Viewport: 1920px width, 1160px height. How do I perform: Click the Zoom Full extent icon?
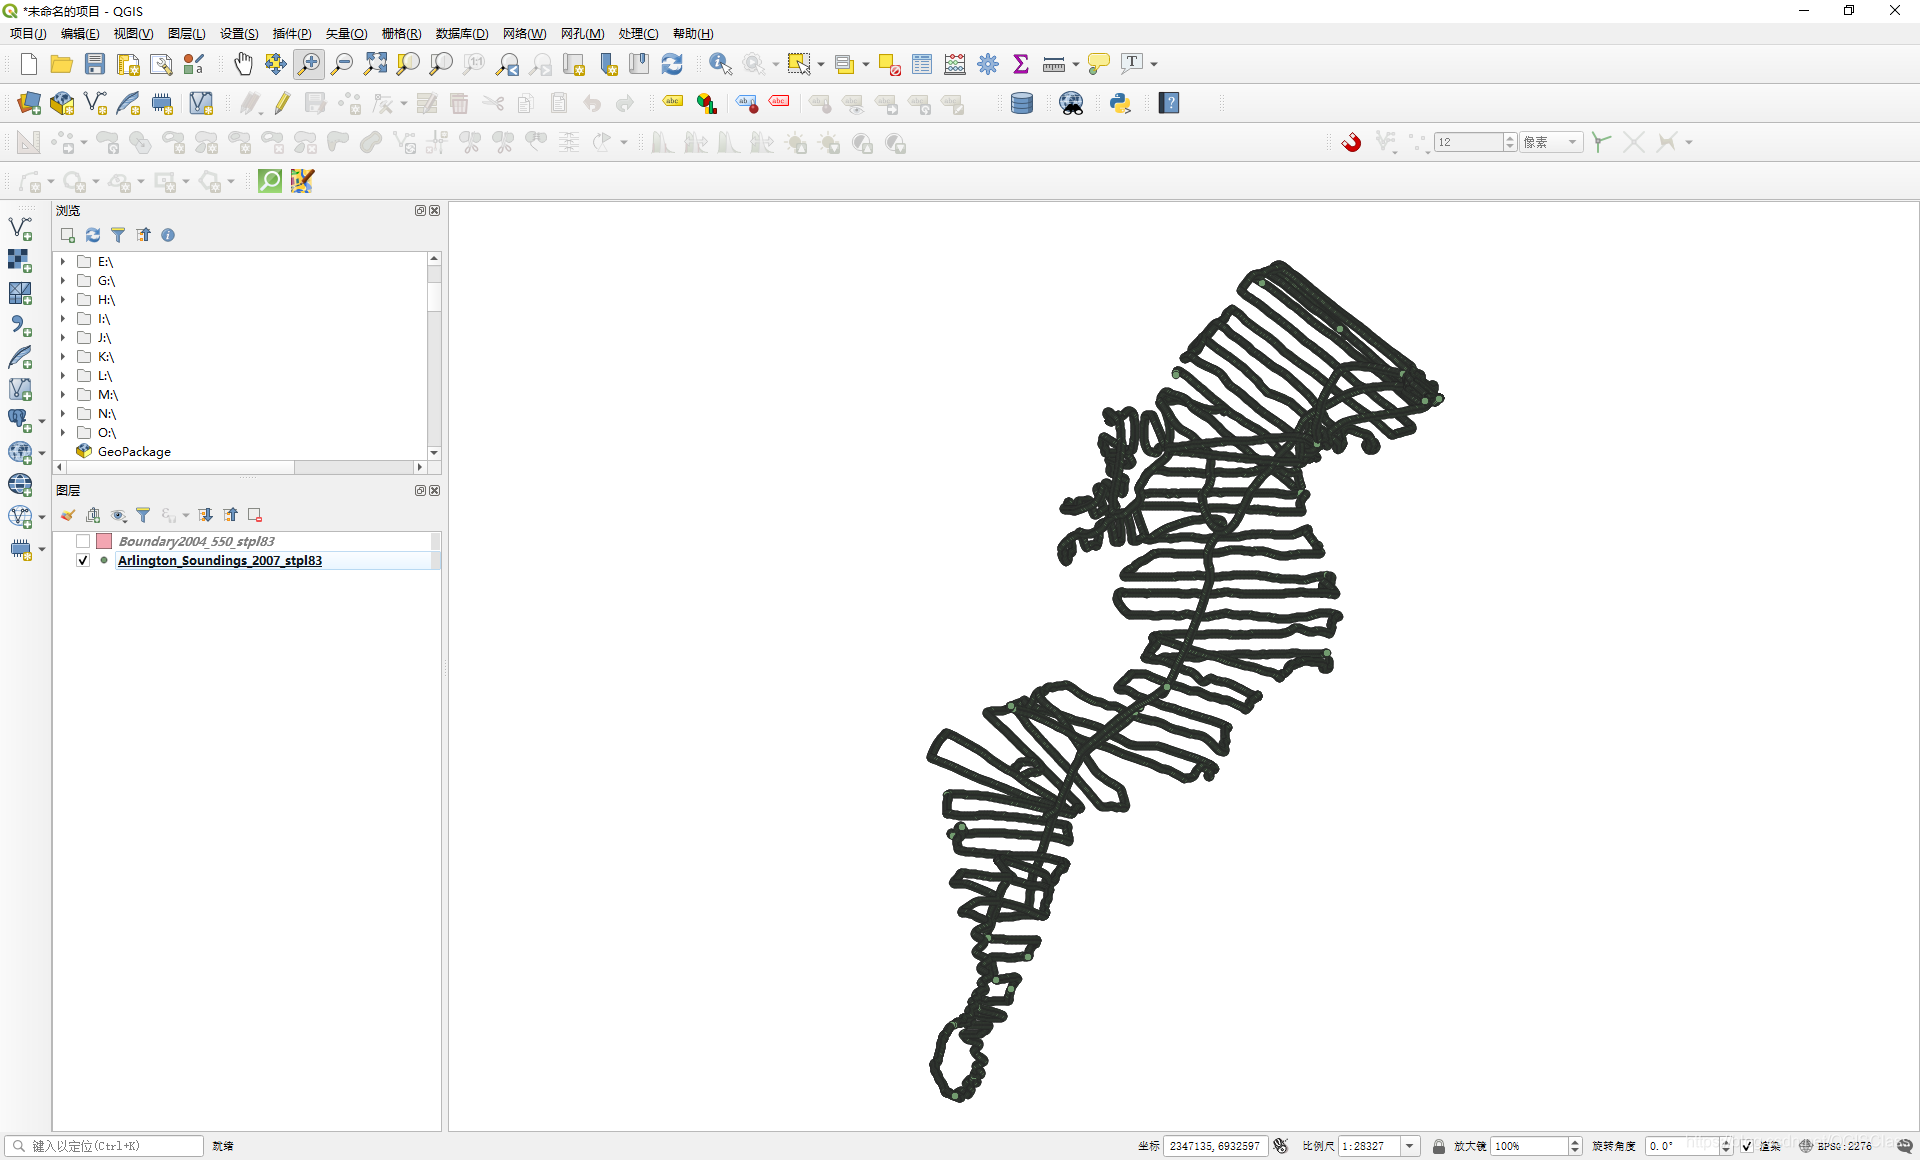pos(375,64)
